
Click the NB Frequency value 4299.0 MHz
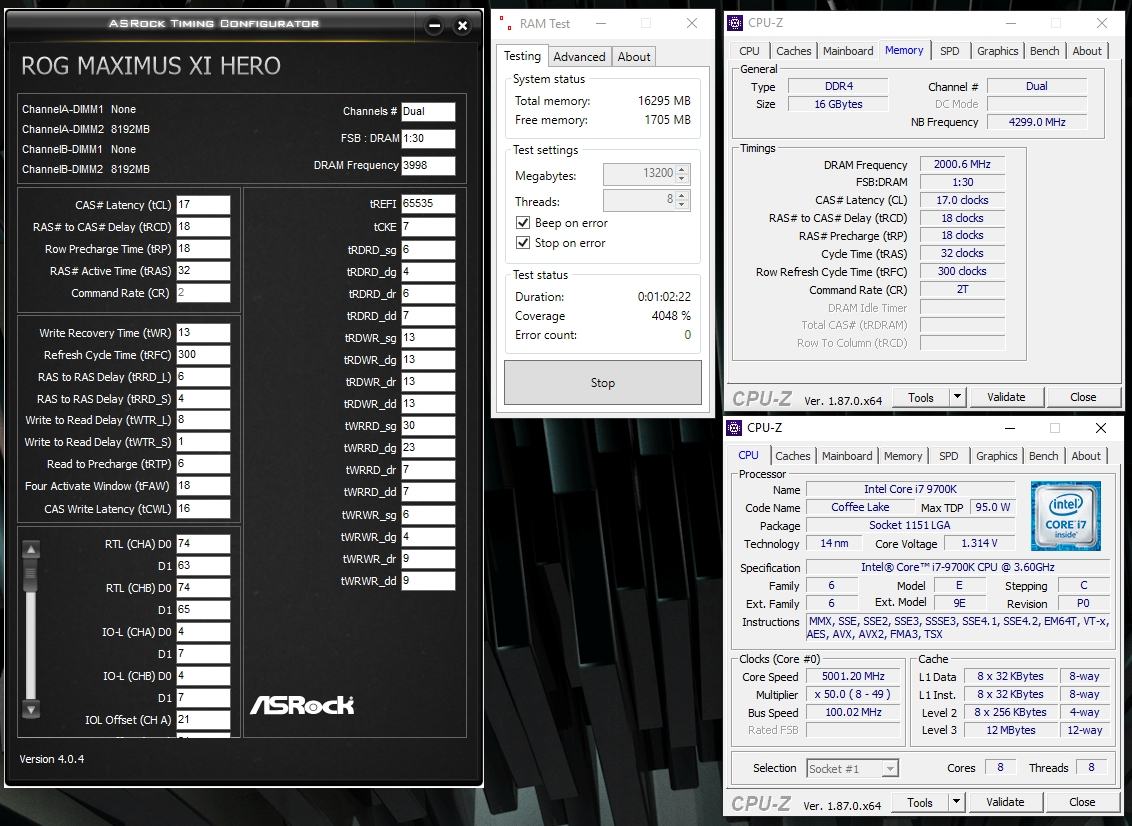click(x=1037, y=122)
